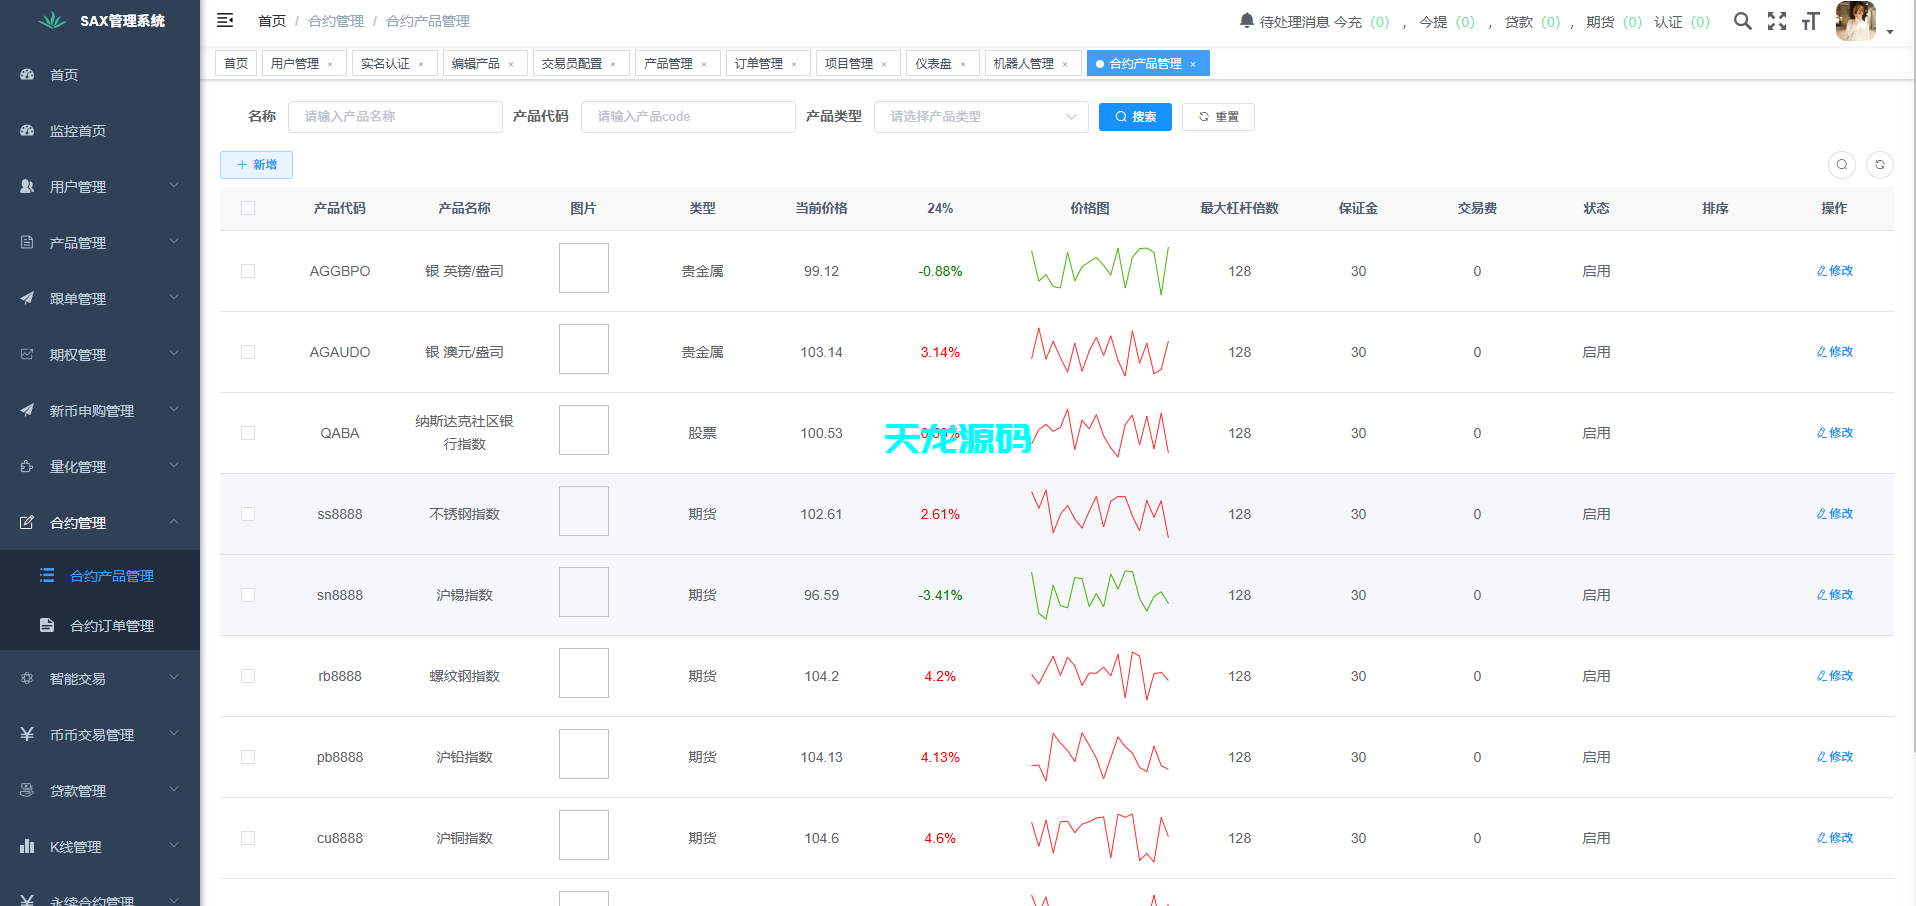Click 修改 link on the sn8888 row
The image size is (1916, 906).
(x=1834, y=594)
